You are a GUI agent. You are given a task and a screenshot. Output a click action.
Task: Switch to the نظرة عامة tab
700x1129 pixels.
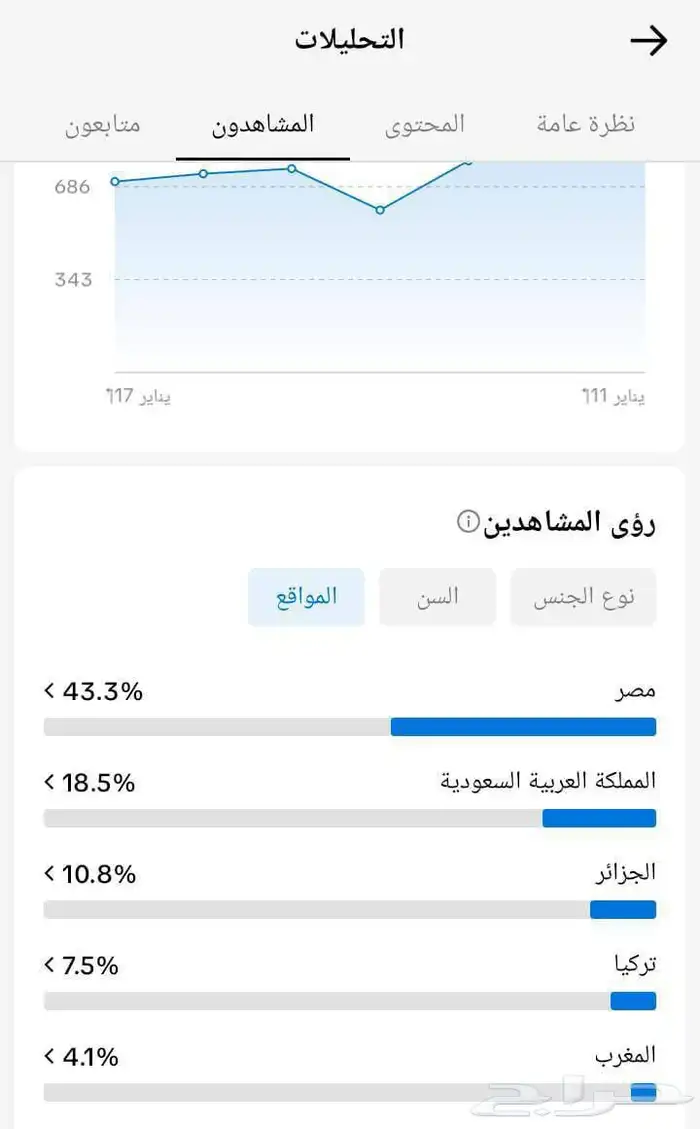586,125
